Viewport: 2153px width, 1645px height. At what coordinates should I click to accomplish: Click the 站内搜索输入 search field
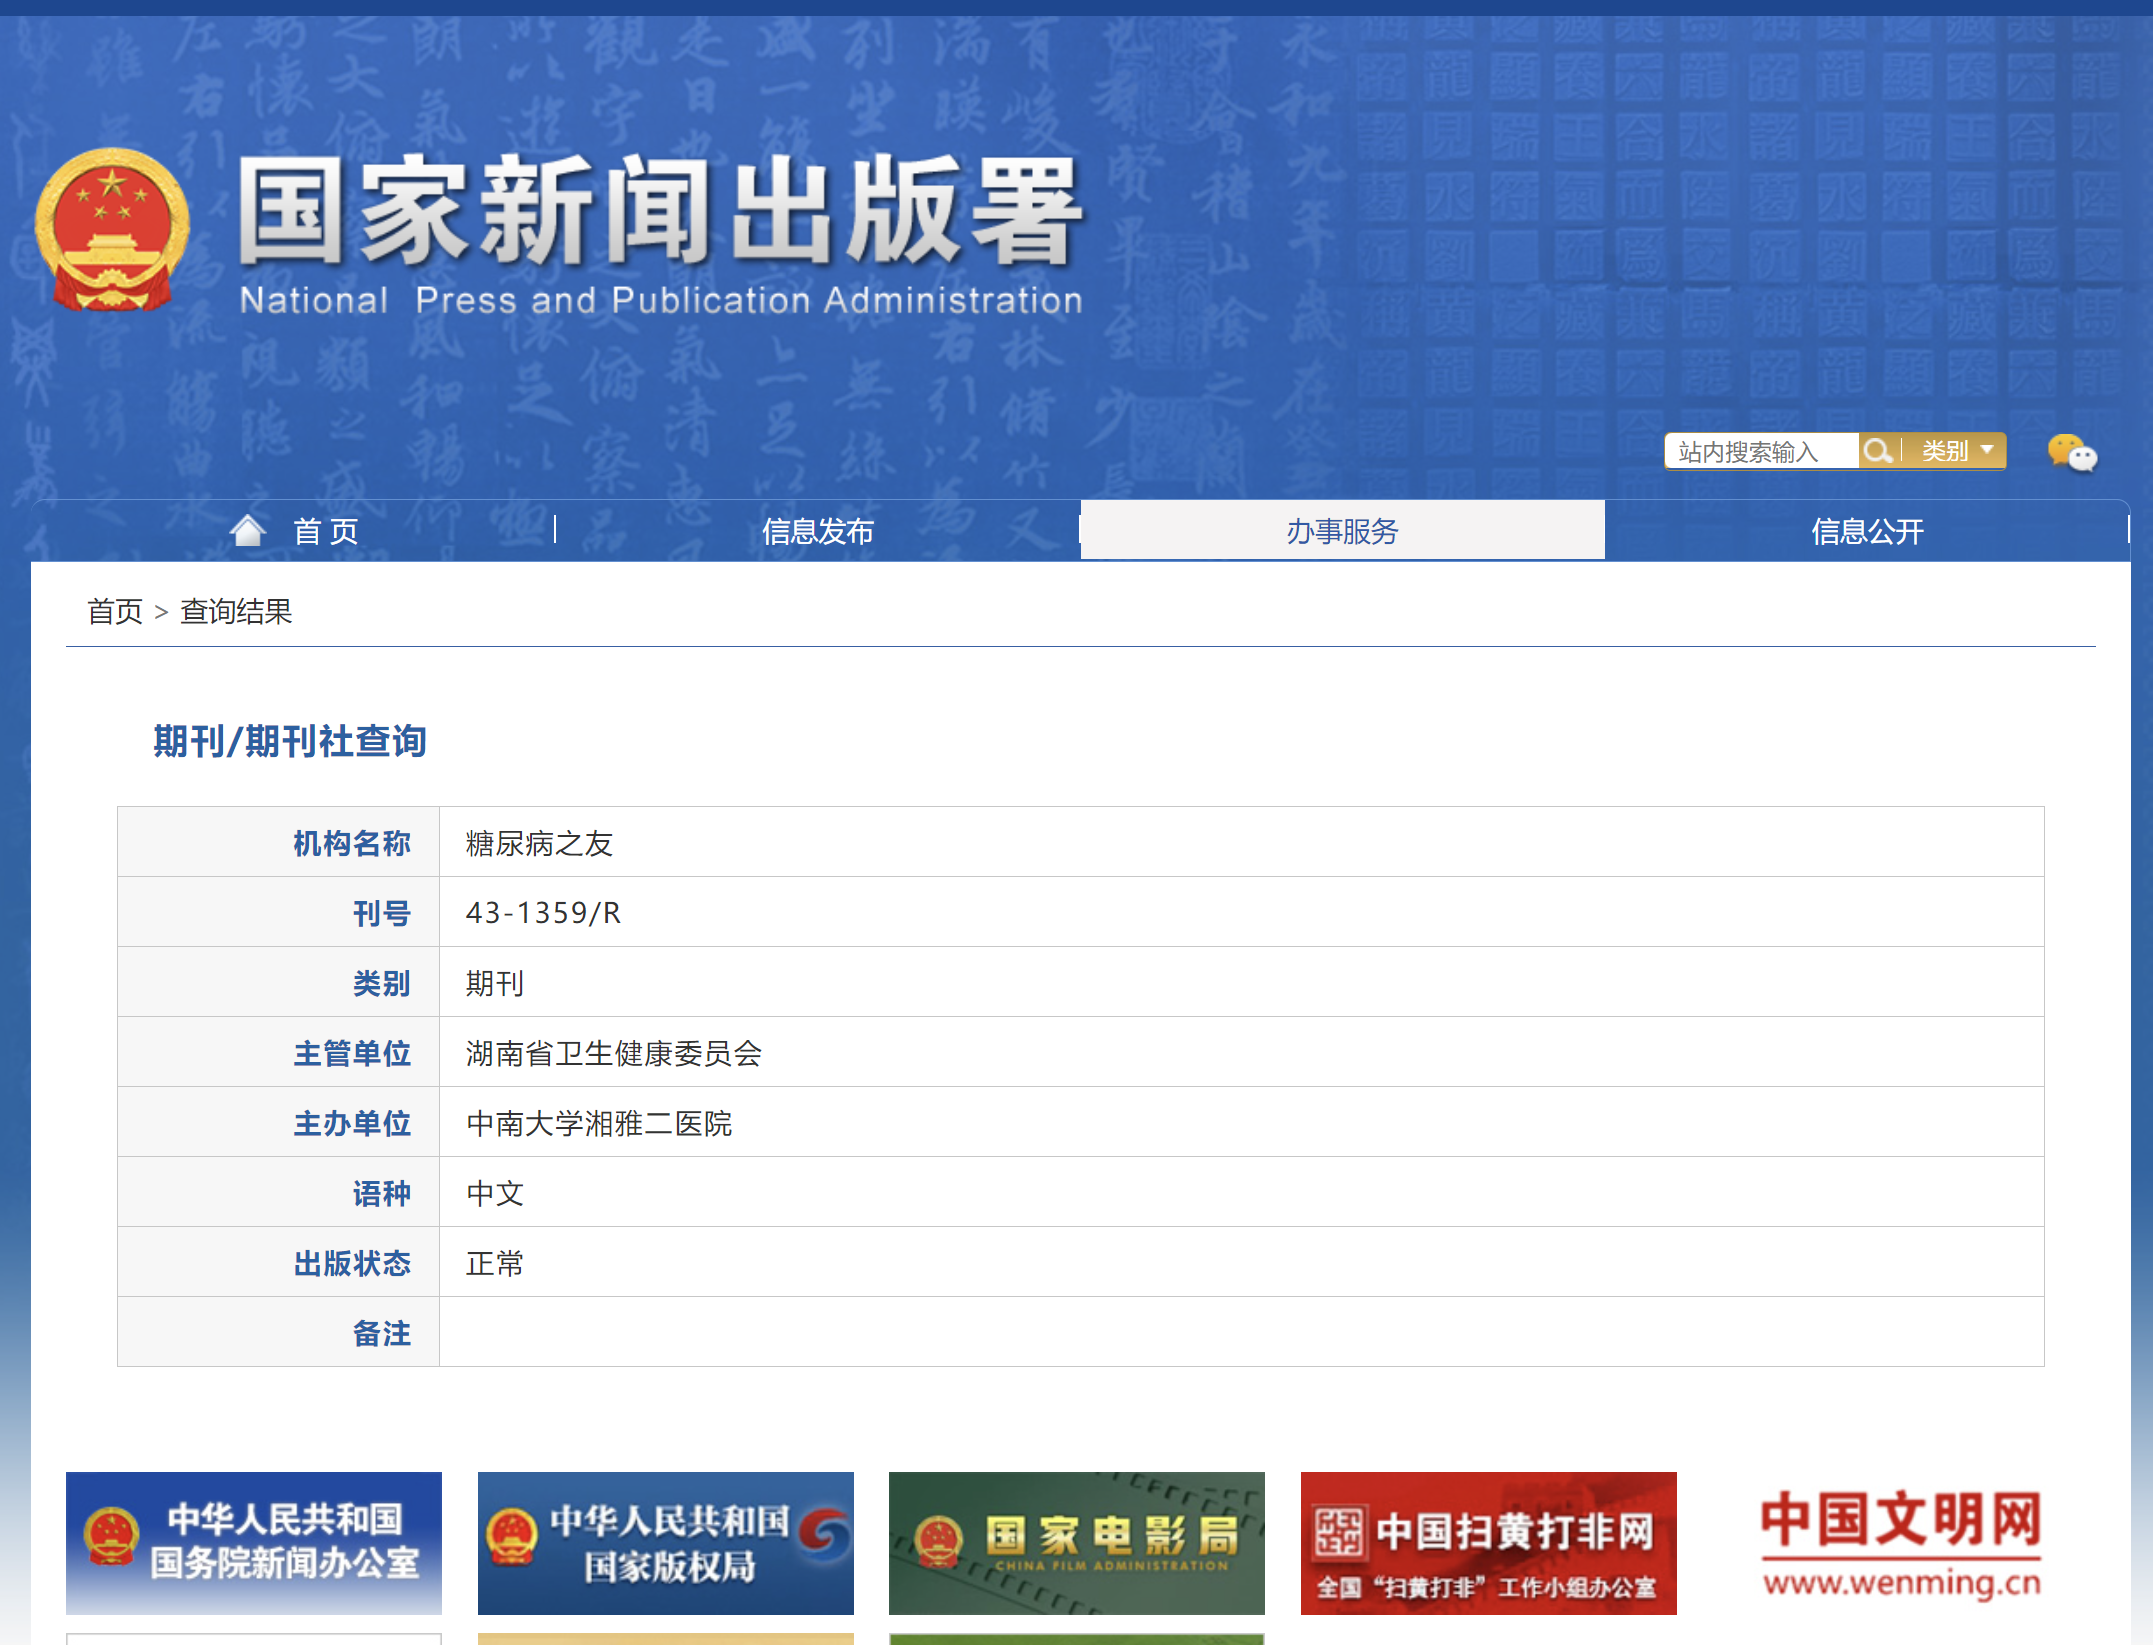(1762, 451)
